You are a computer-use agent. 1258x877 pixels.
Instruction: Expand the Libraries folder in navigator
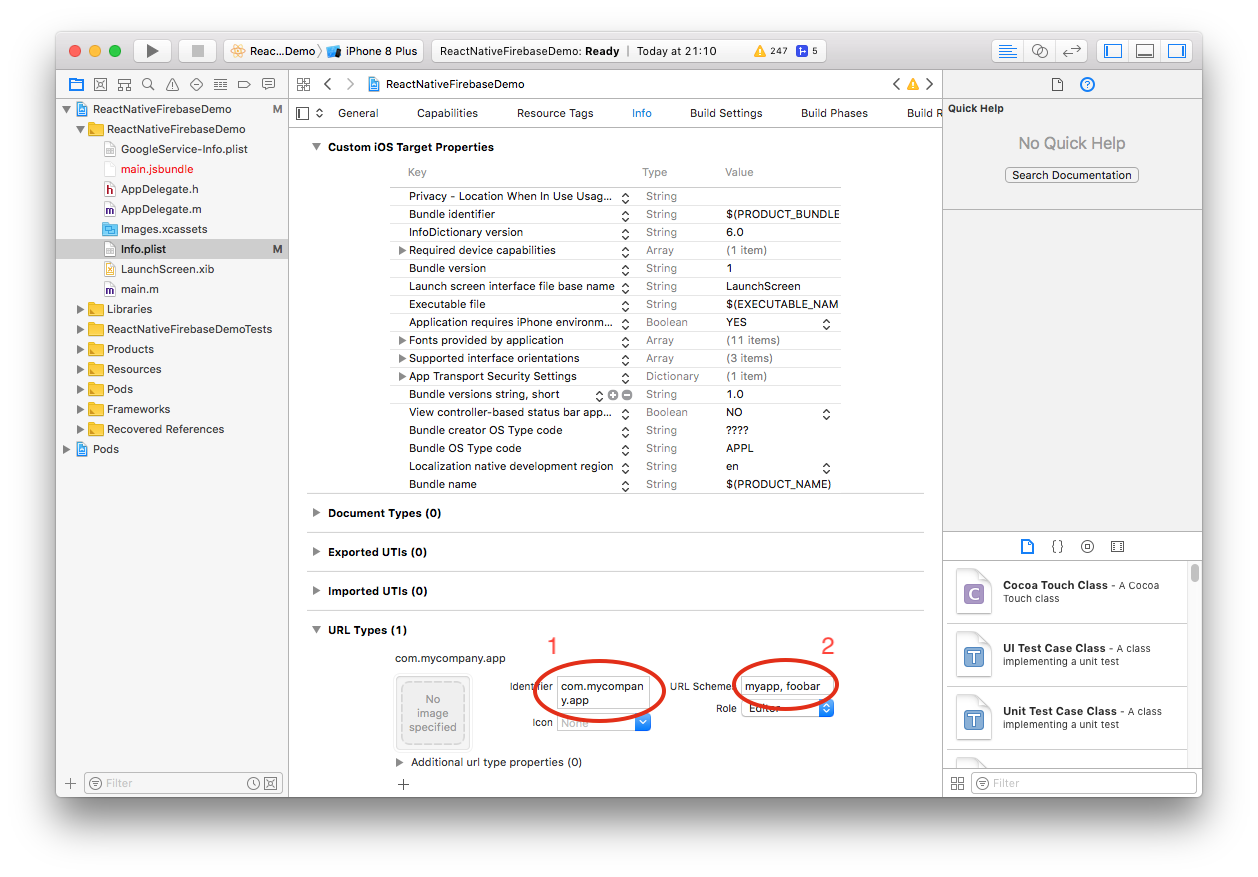click(x=81, y=309)
